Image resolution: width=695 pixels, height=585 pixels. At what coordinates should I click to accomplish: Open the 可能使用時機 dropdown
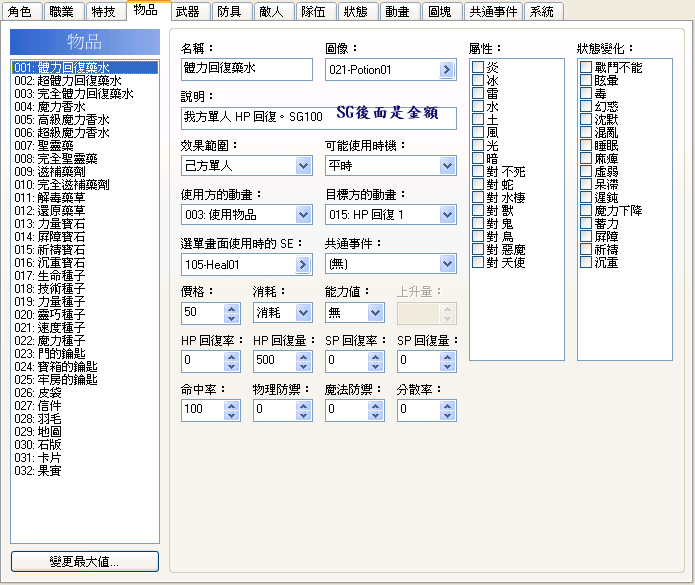click(390, 166)
